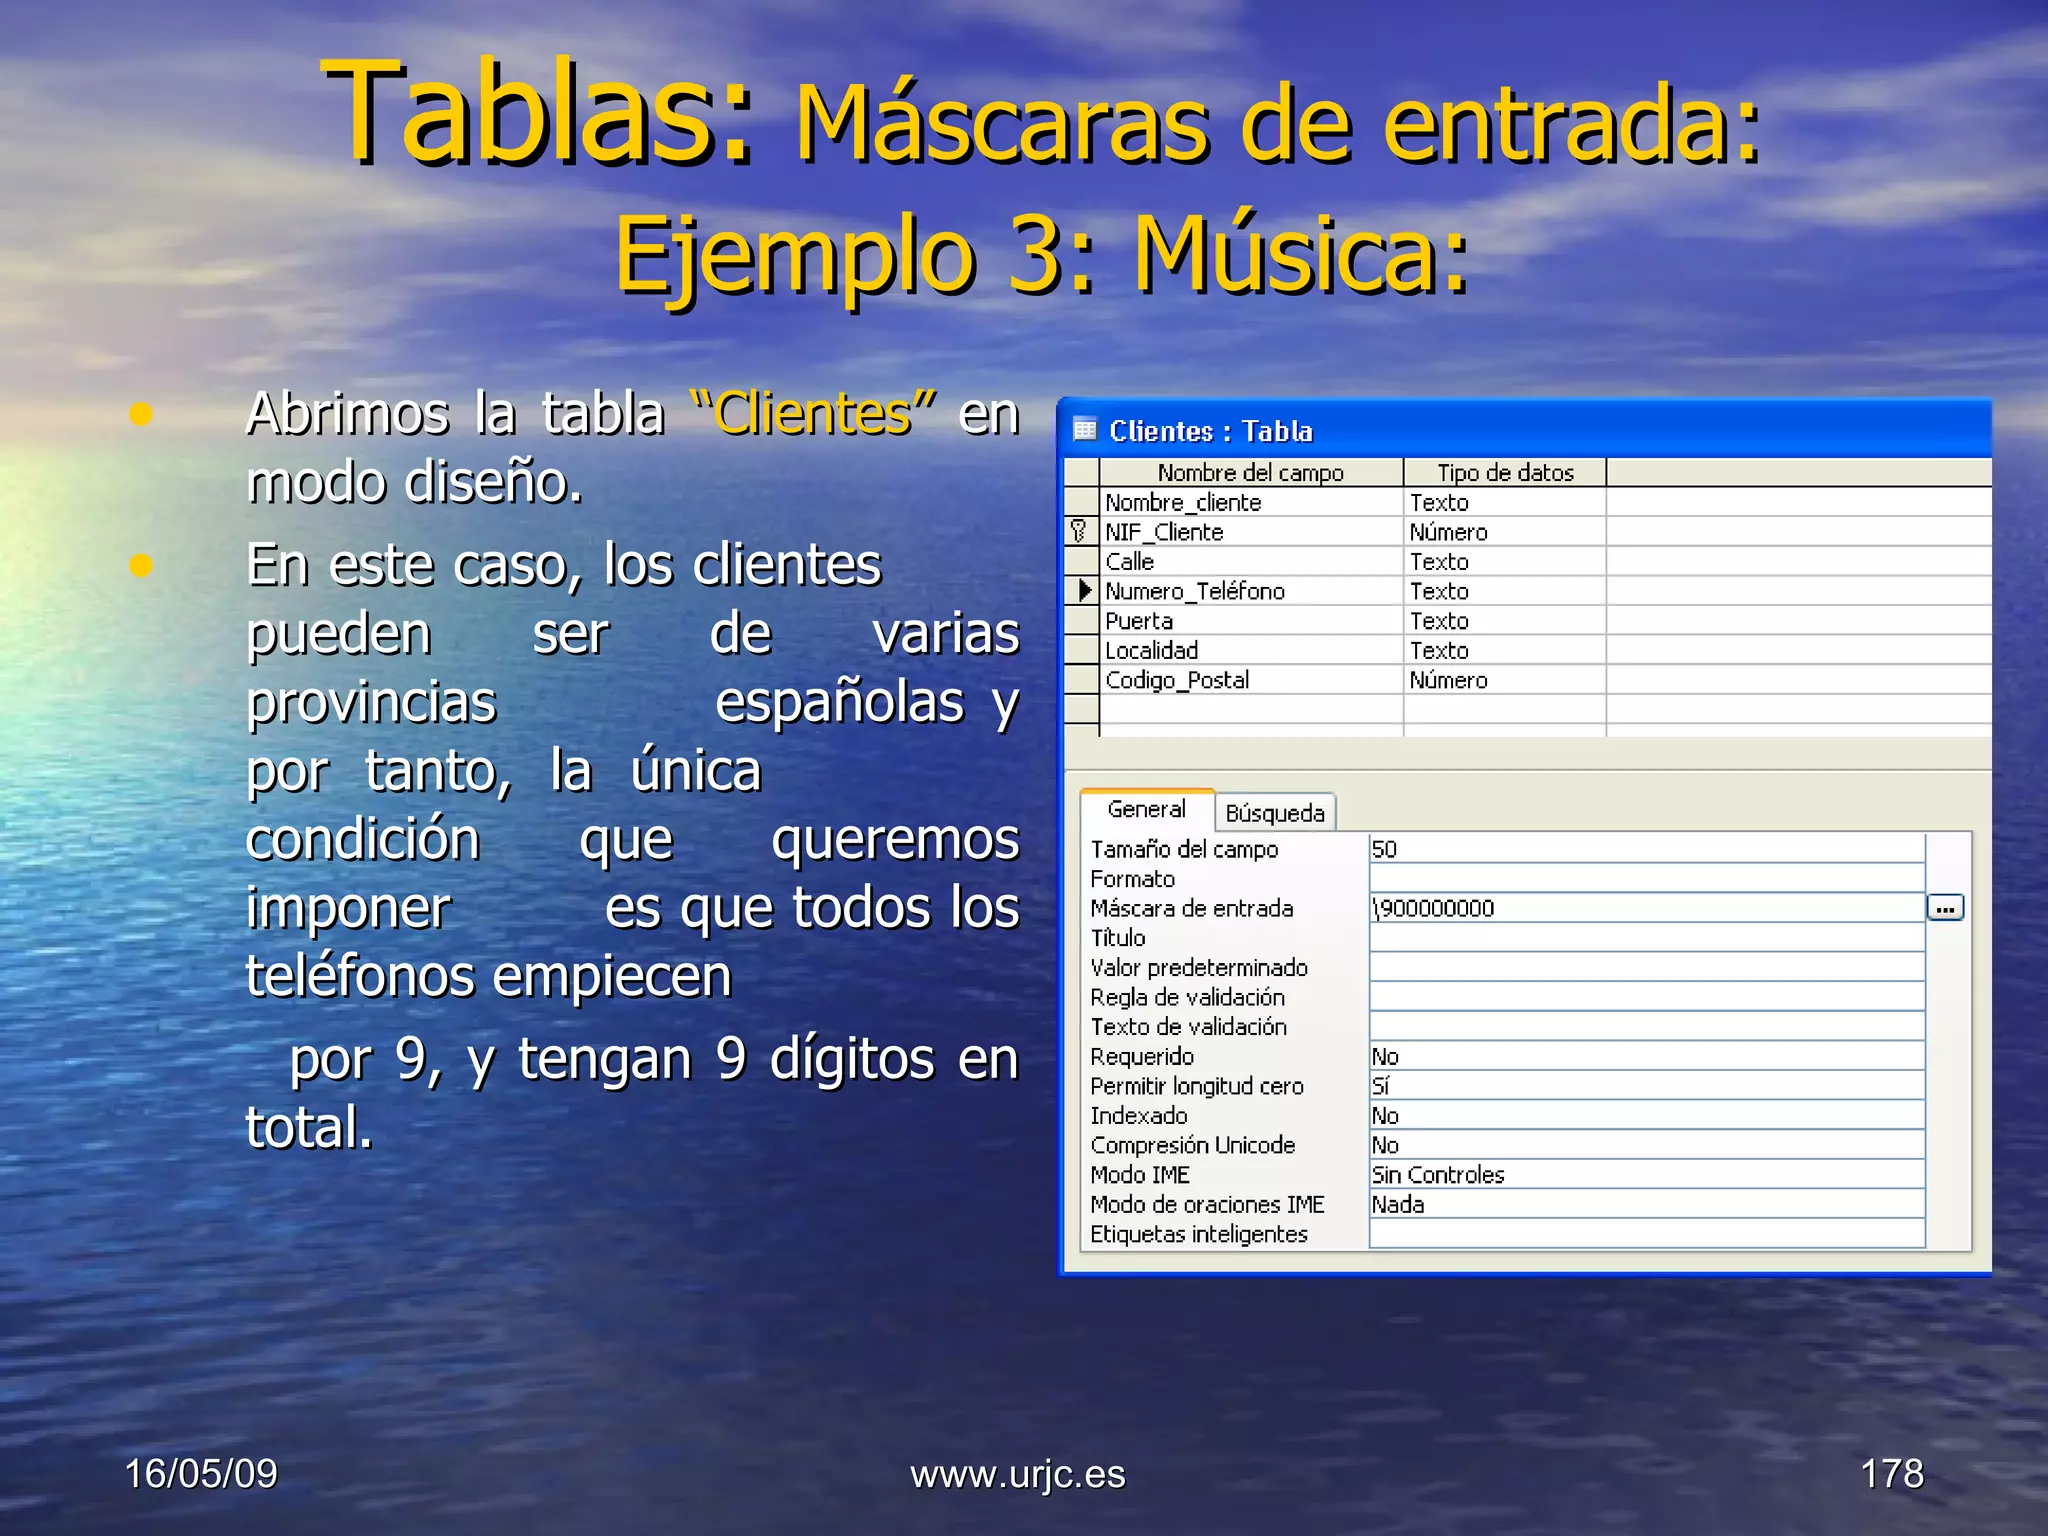Click the empty Título property field
The width and height of the screenshot is (2048, 1536).
(x=1647, y=937)
